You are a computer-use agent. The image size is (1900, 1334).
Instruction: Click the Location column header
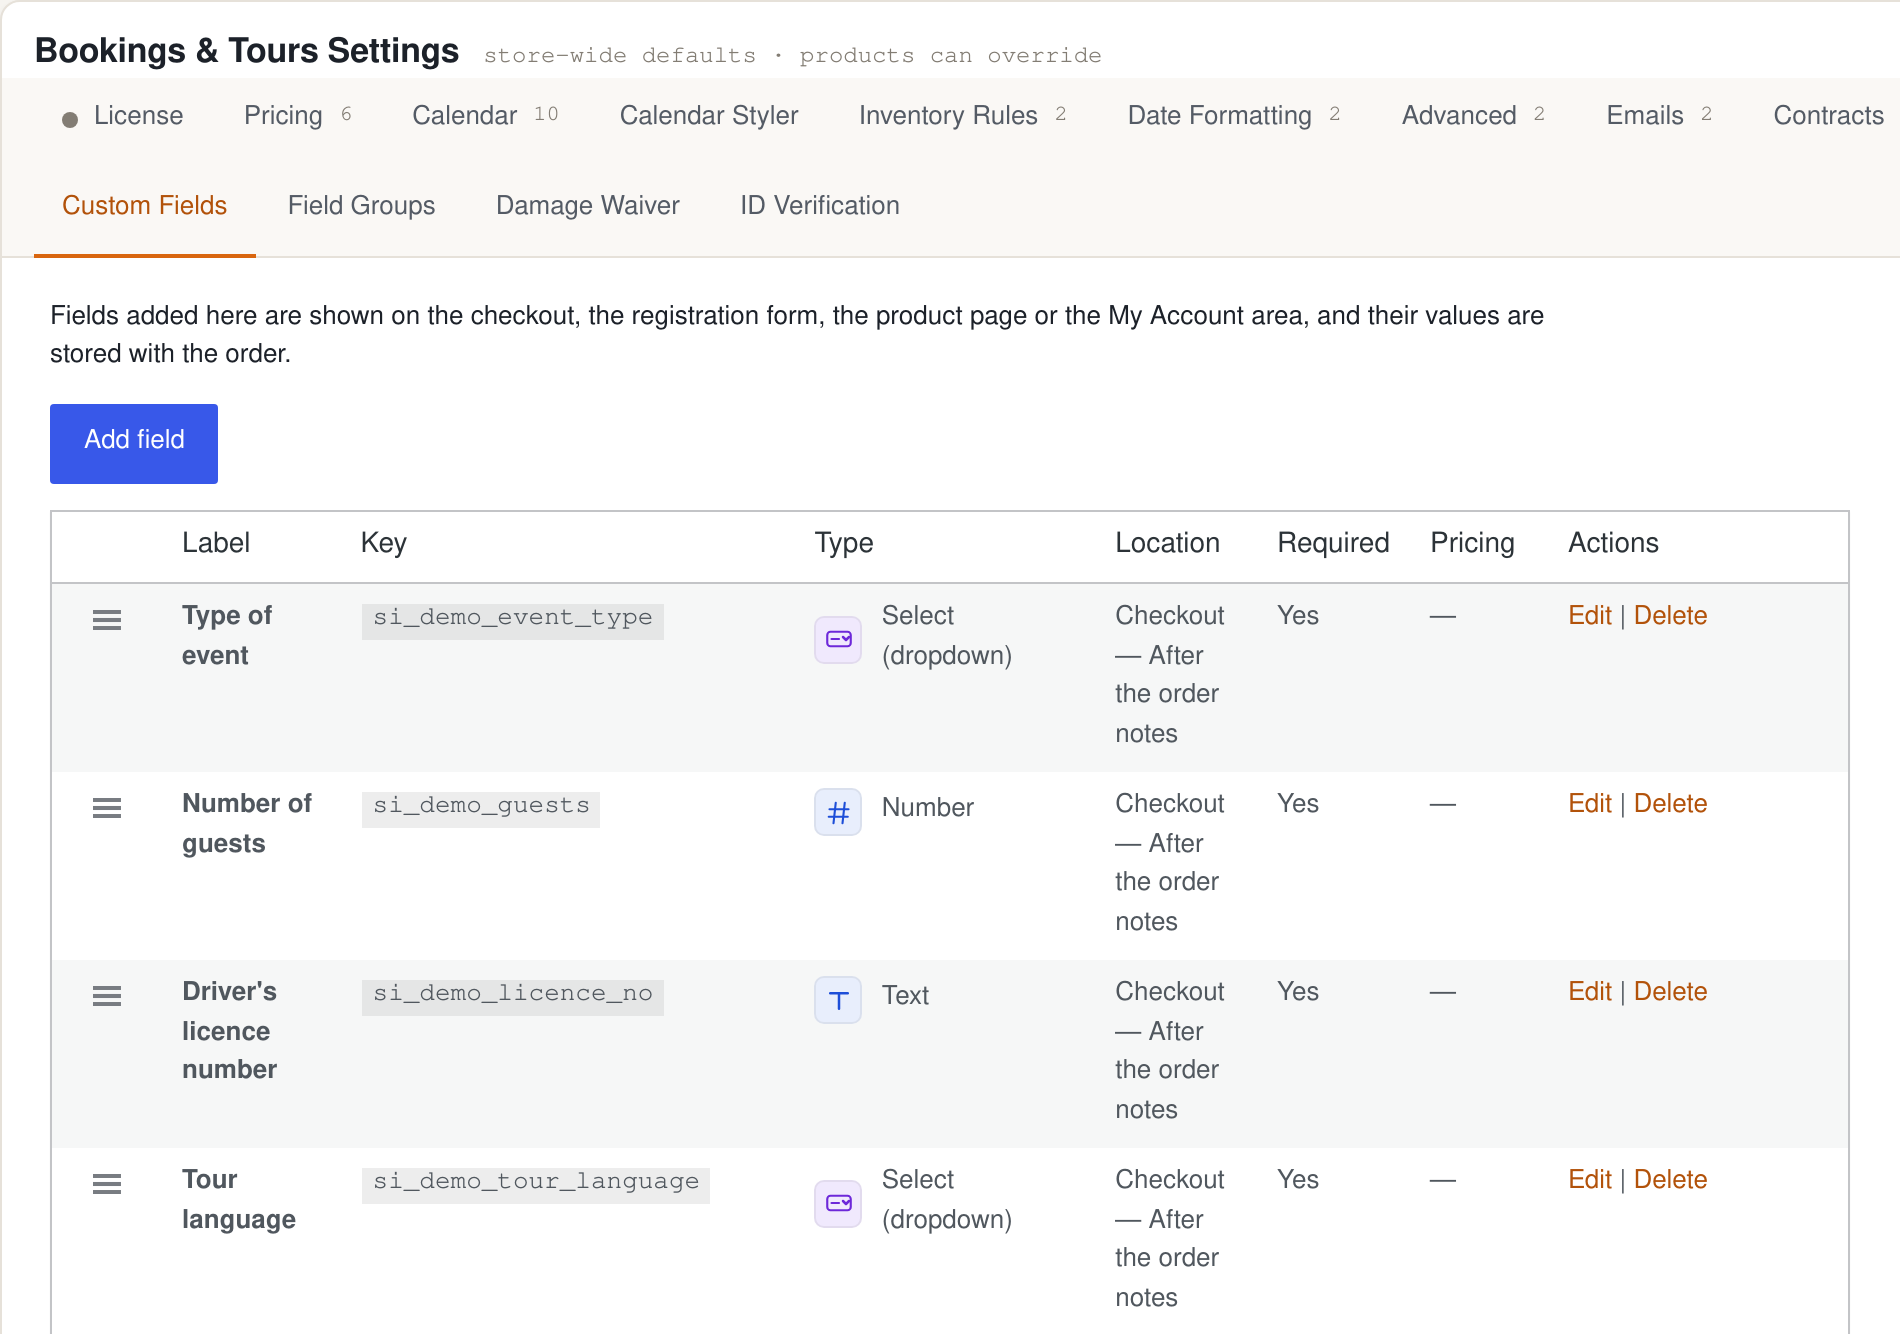(1167, 543)
